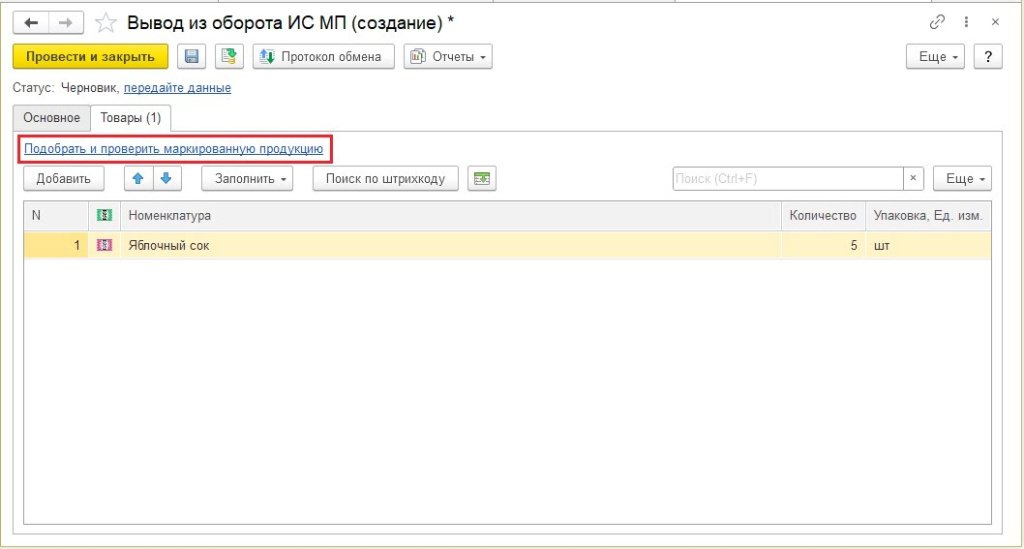Click into the Поиск search field
This screenshot has height=549, width=1024.
click(787, 179)
